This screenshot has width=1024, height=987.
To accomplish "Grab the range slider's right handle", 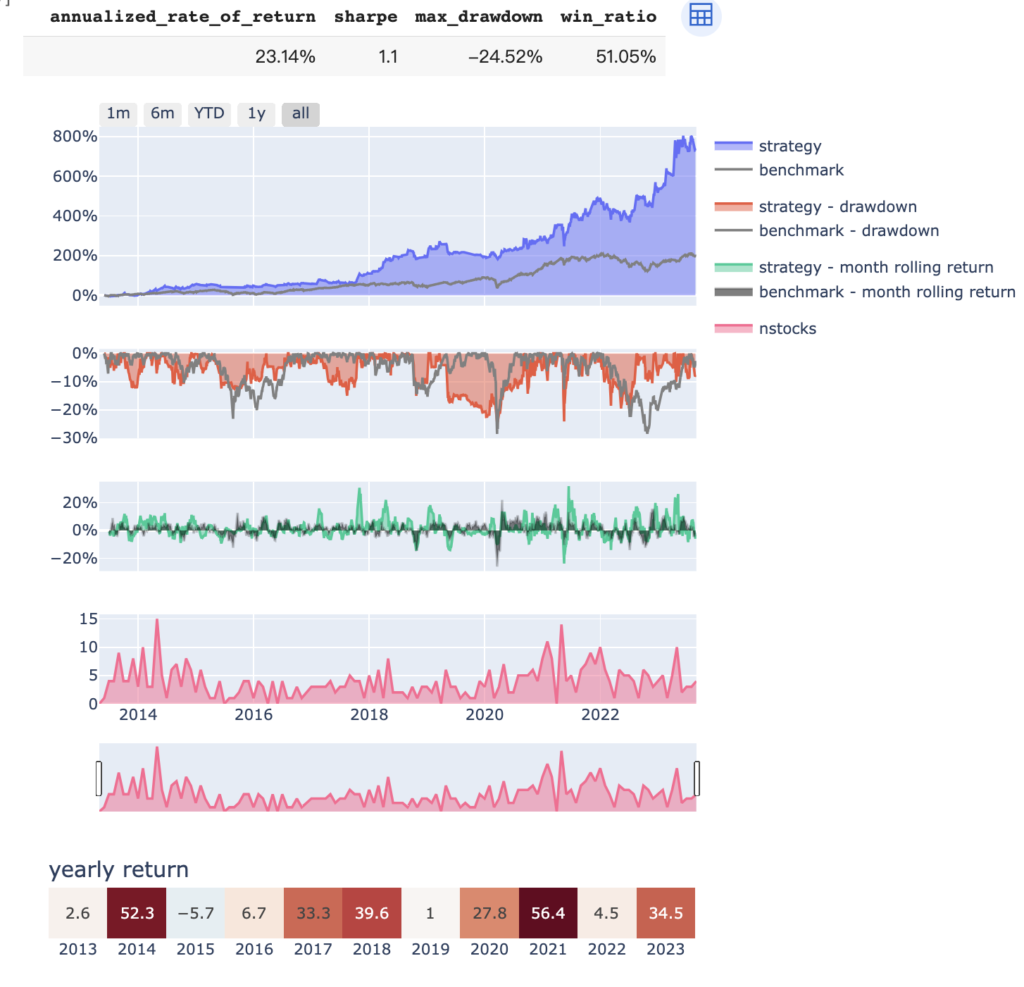I will (x=697, y=778).
